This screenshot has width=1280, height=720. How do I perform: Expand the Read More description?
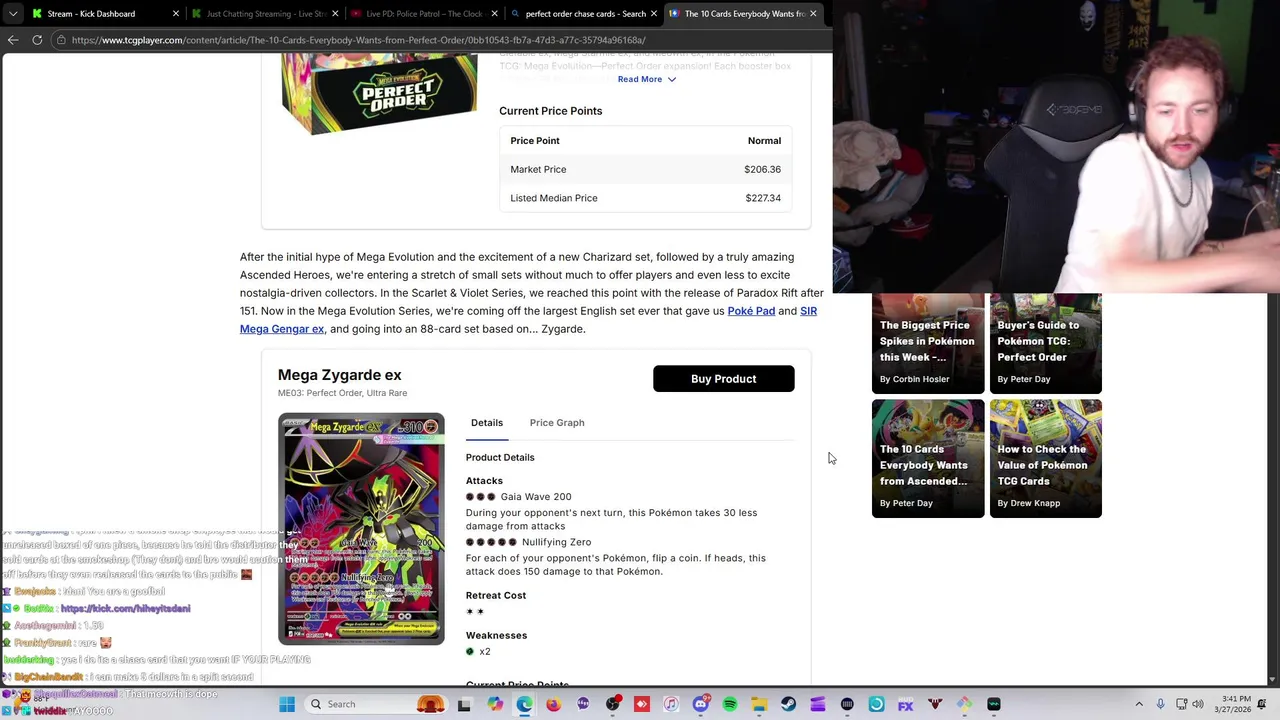(646, 79)
